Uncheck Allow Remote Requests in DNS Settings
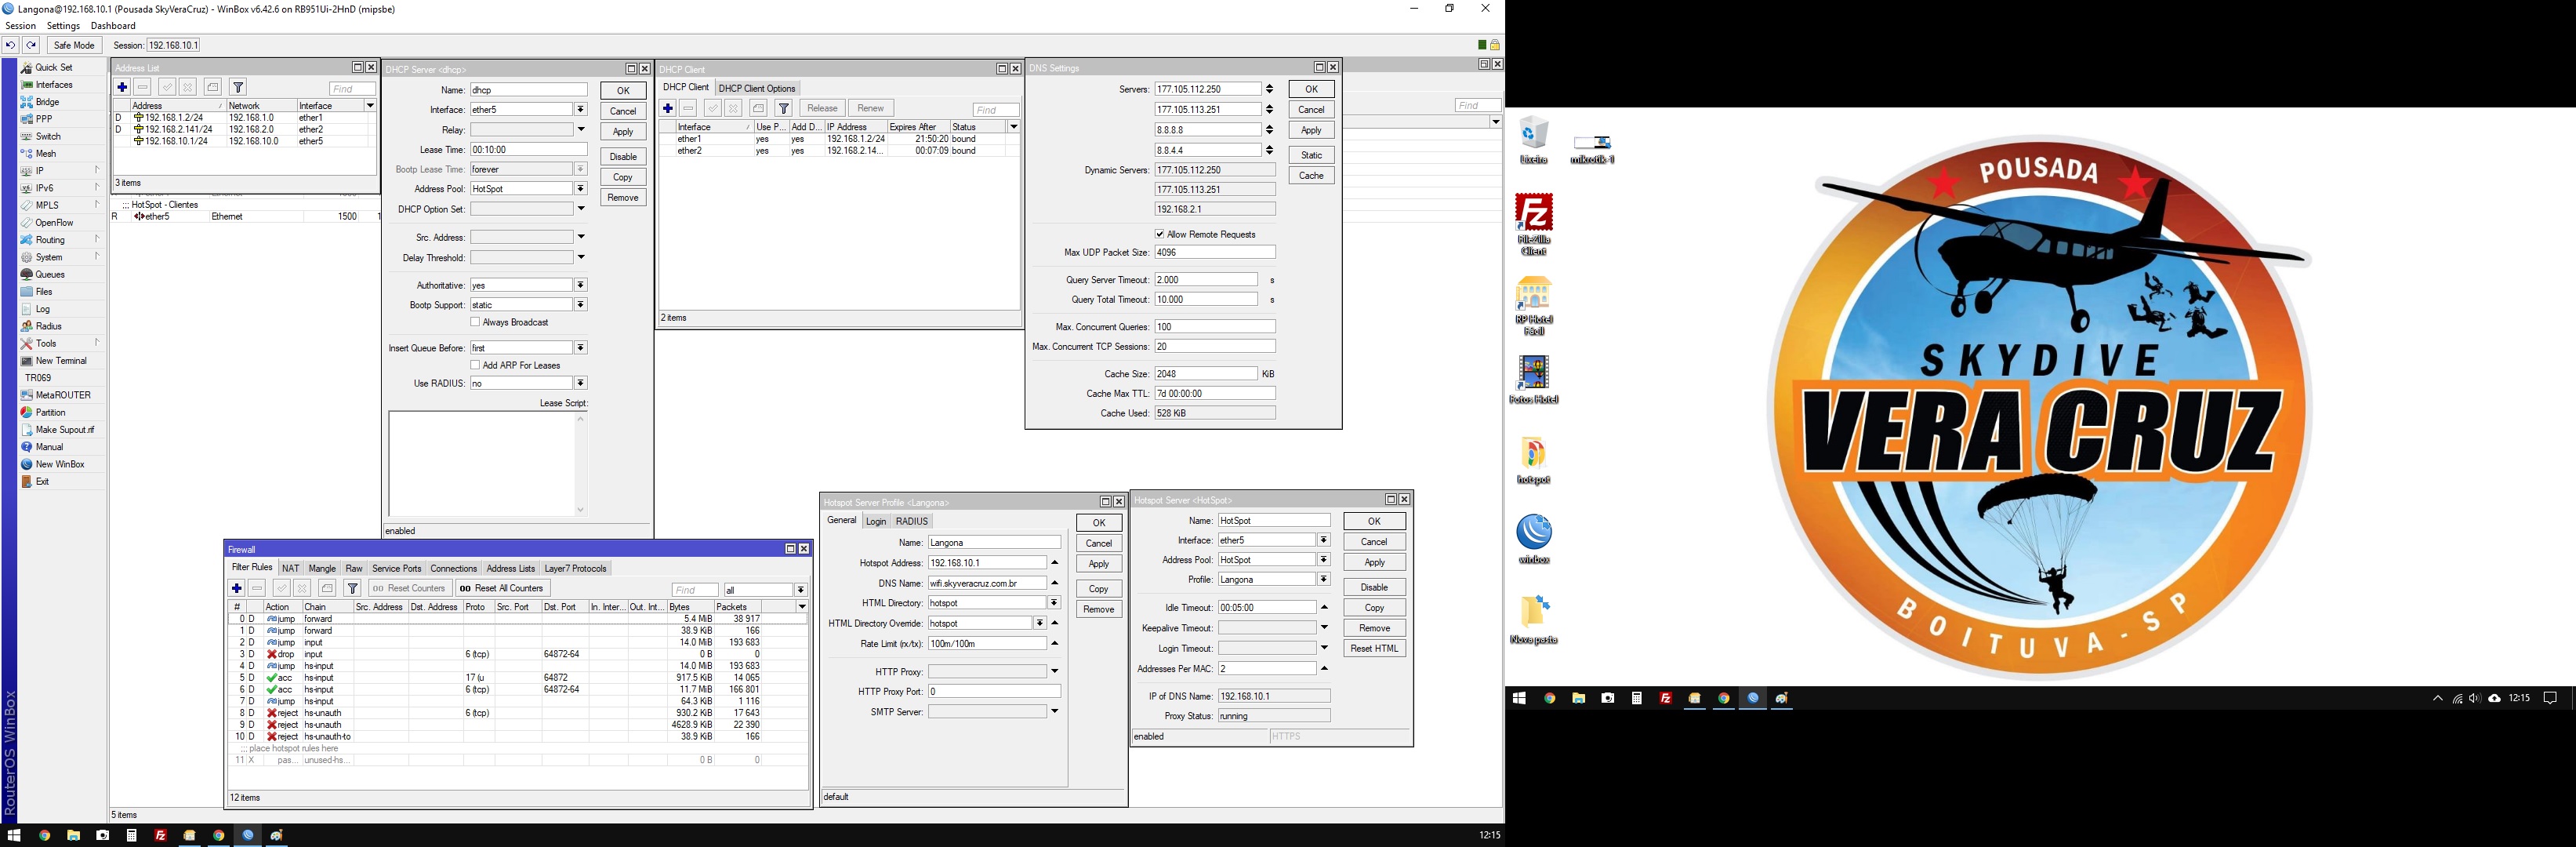 click(x=1159, y=234)
